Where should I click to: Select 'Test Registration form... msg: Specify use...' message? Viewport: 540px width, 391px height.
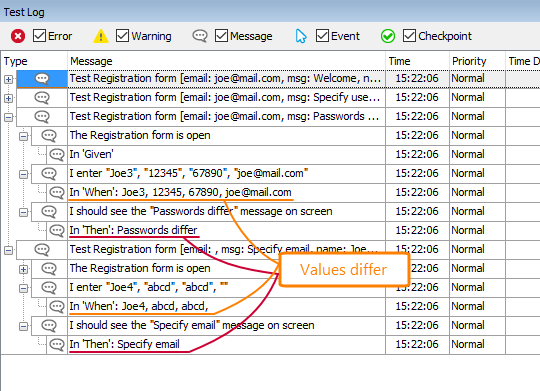(x=225, y=97)
